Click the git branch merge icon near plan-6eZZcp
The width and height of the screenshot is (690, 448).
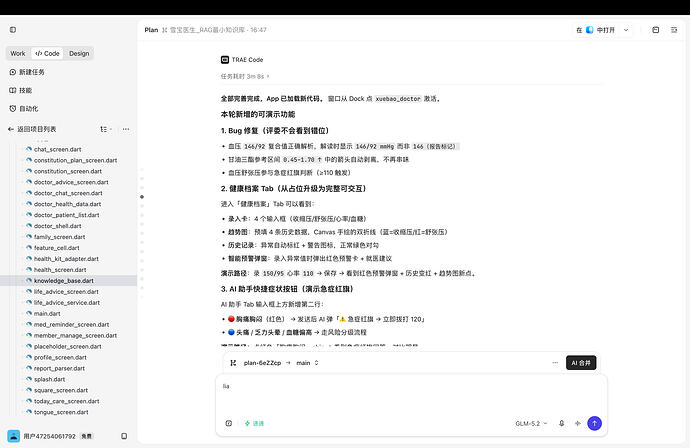[x=233, y=363]
